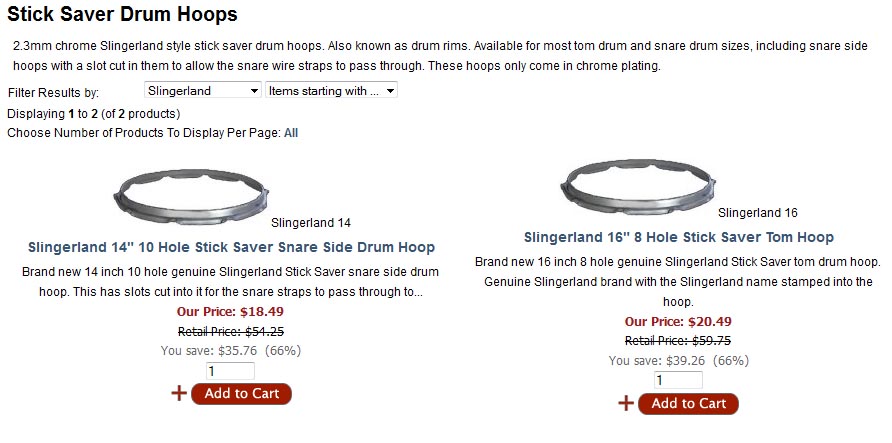The image size is (892, 443).
Task: Click the "Our Price: $20.49" text
Action: coord(678,321)
